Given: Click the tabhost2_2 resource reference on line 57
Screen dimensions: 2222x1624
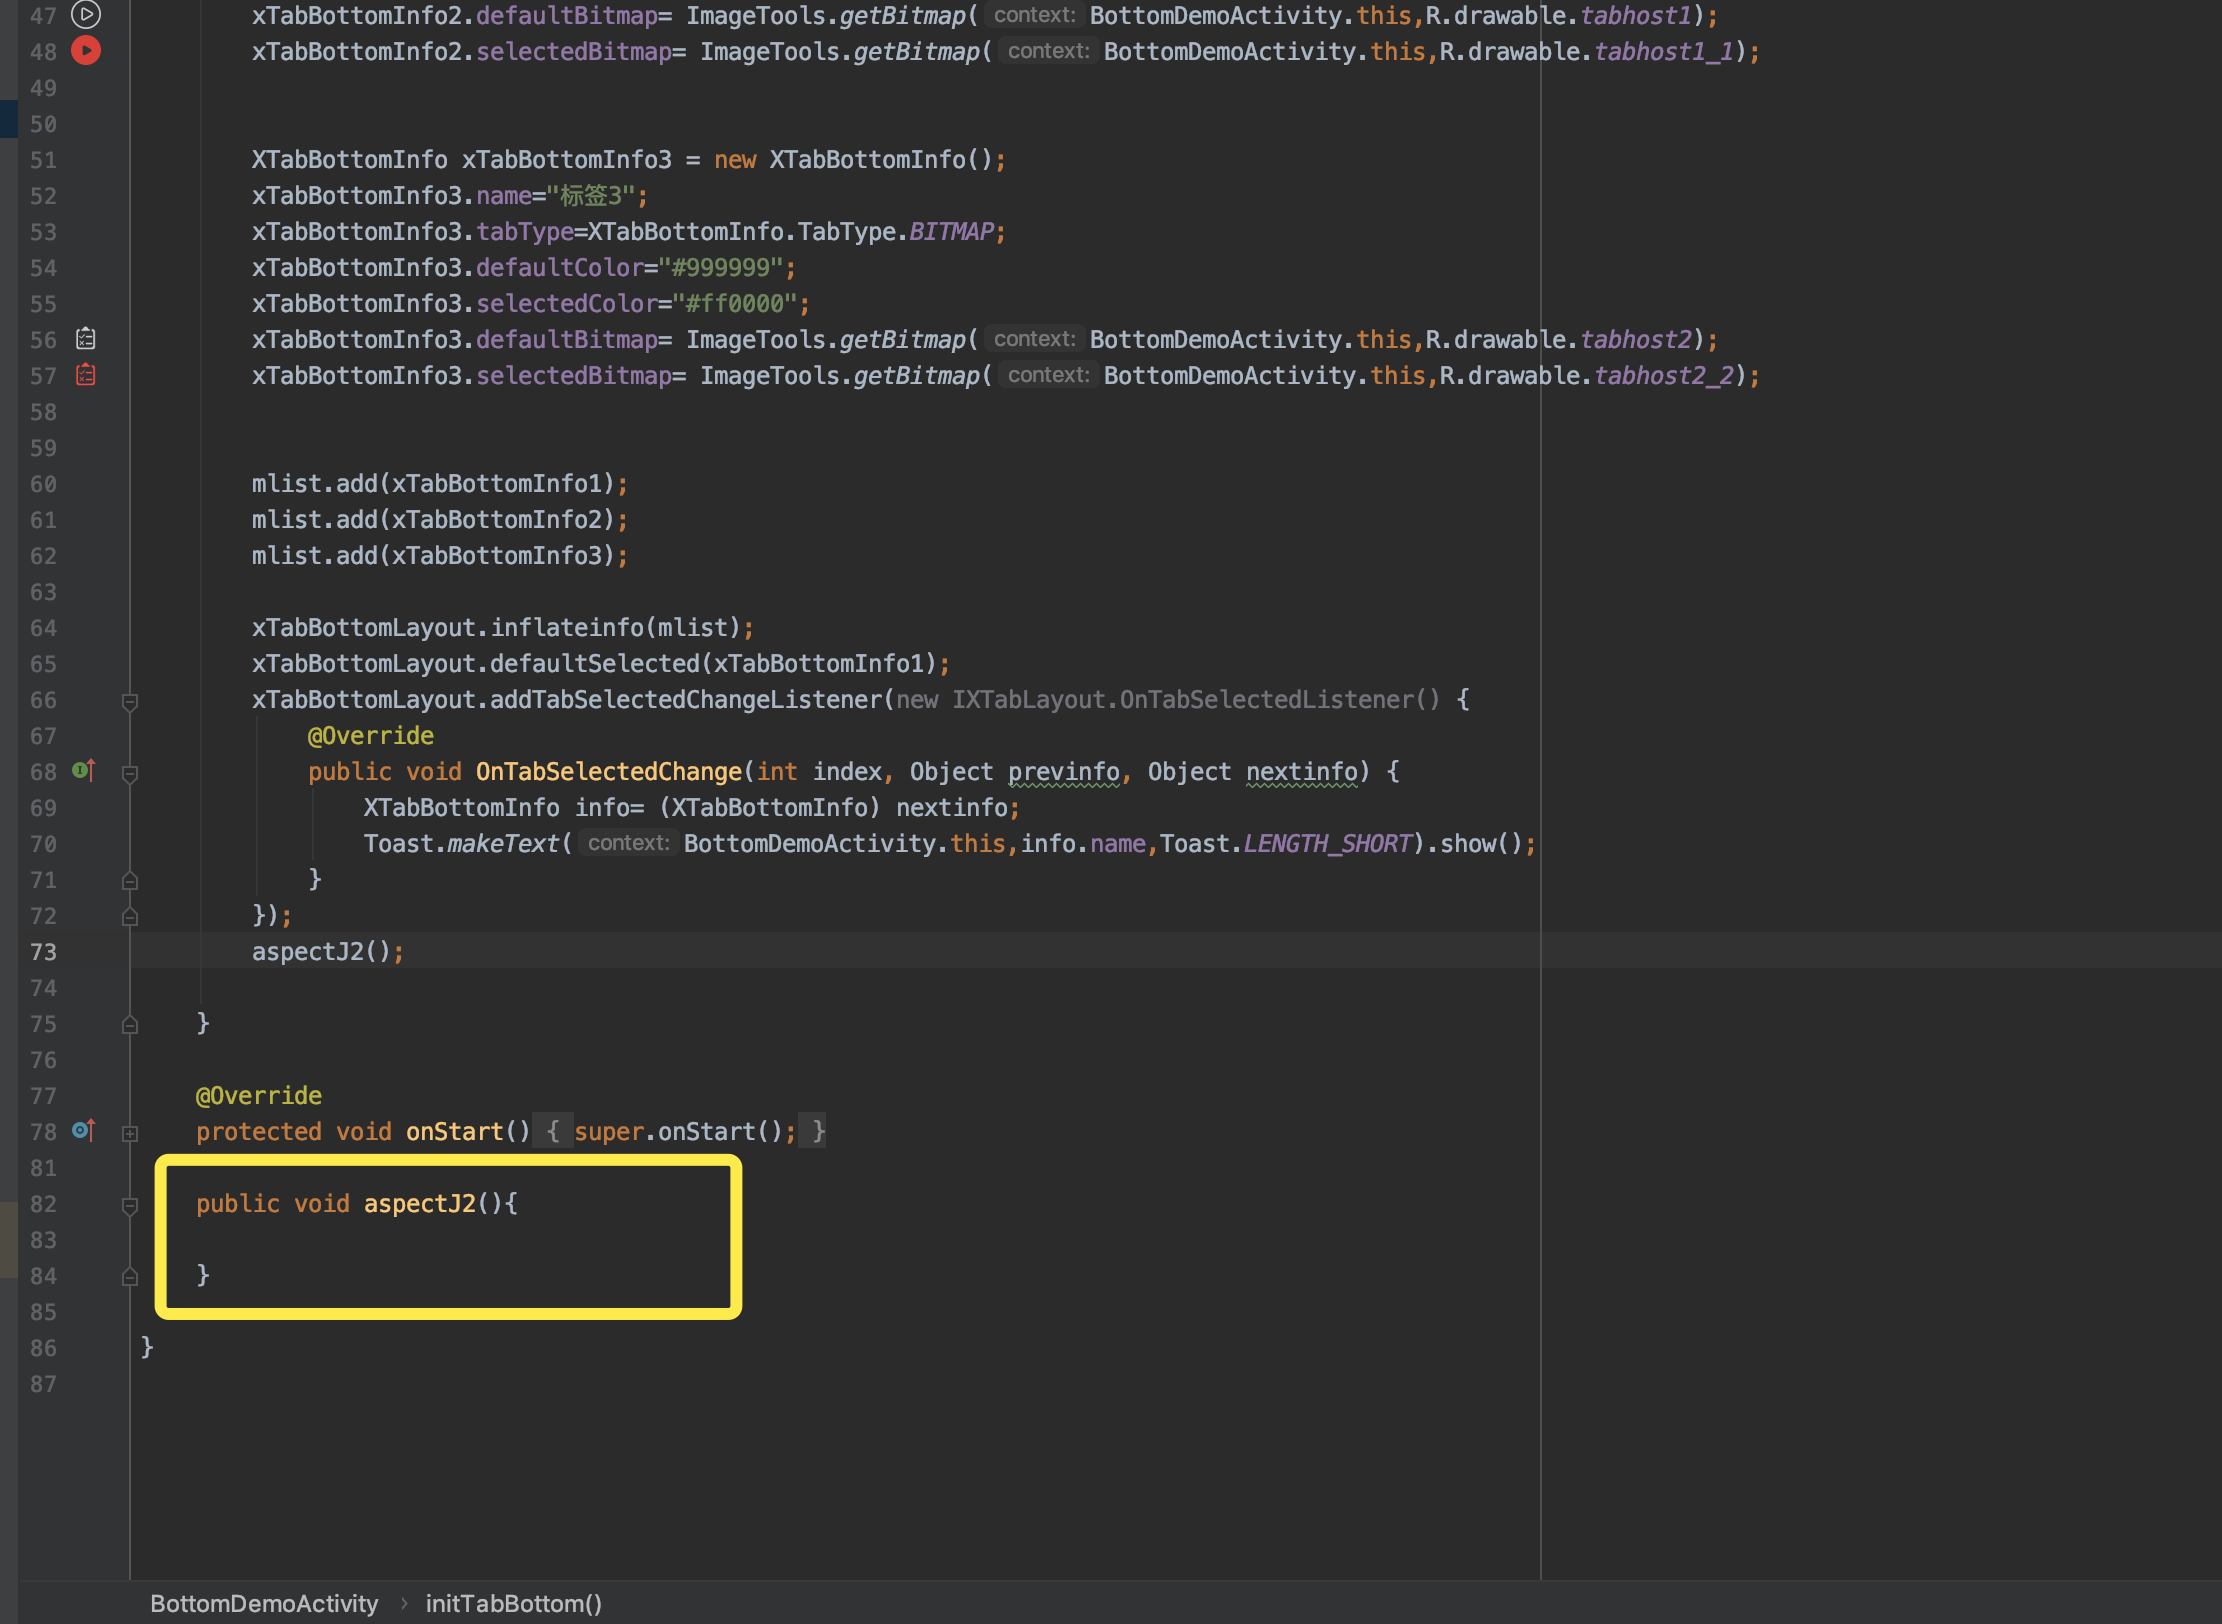Looking at the screenshot, I should 1664,375.
